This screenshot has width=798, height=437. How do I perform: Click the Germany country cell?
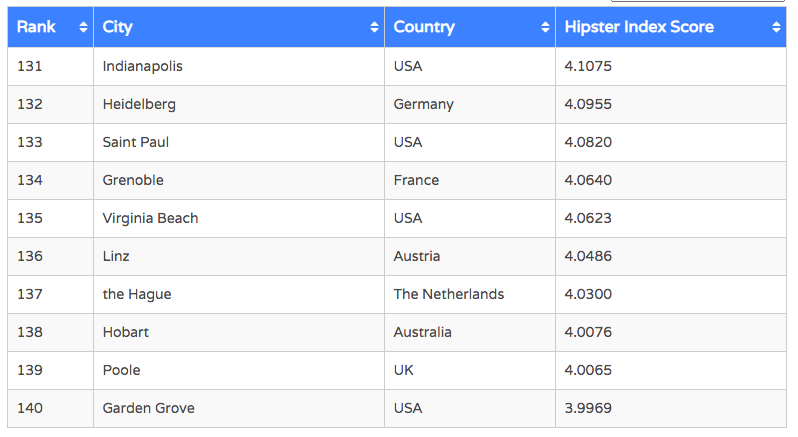[x=423, y=104]
